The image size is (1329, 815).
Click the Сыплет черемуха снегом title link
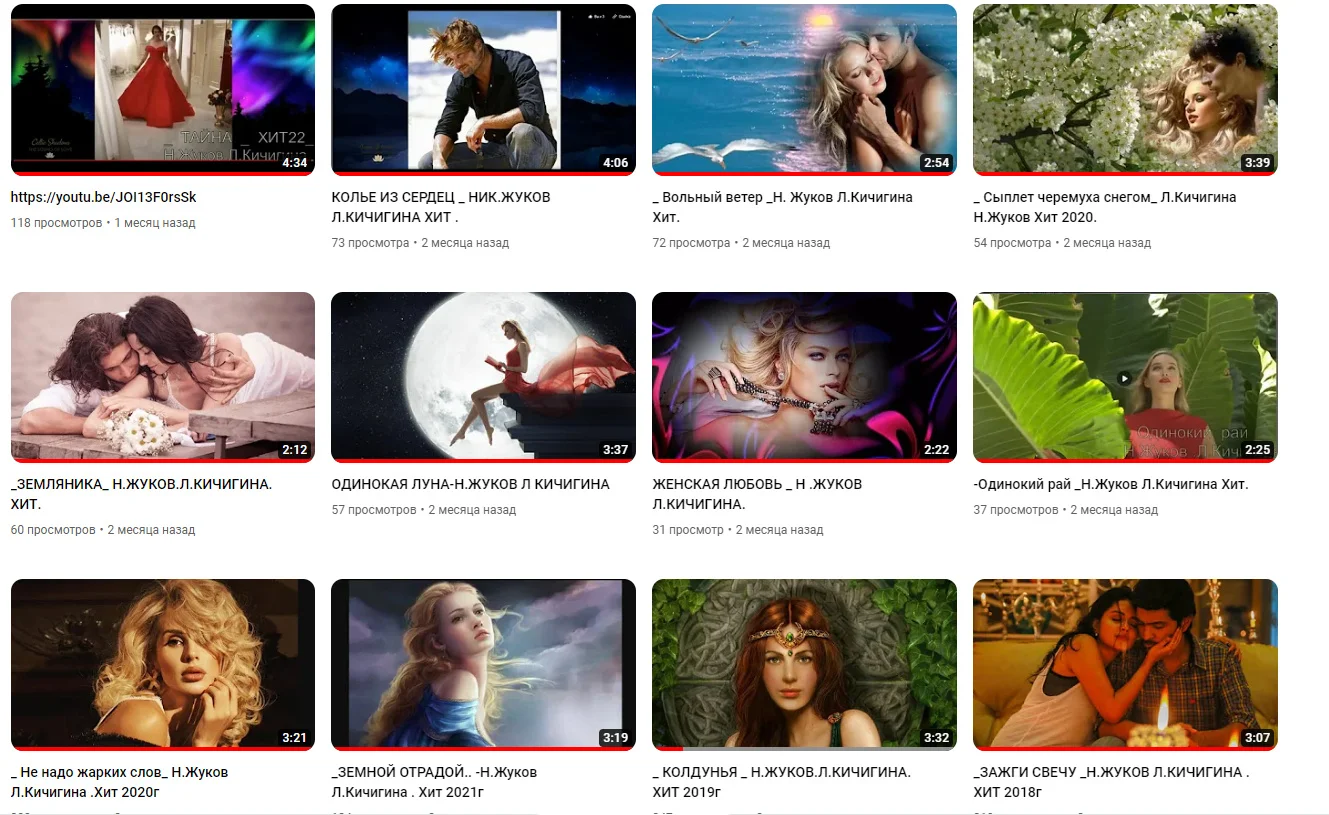[x=1105, y=207]
